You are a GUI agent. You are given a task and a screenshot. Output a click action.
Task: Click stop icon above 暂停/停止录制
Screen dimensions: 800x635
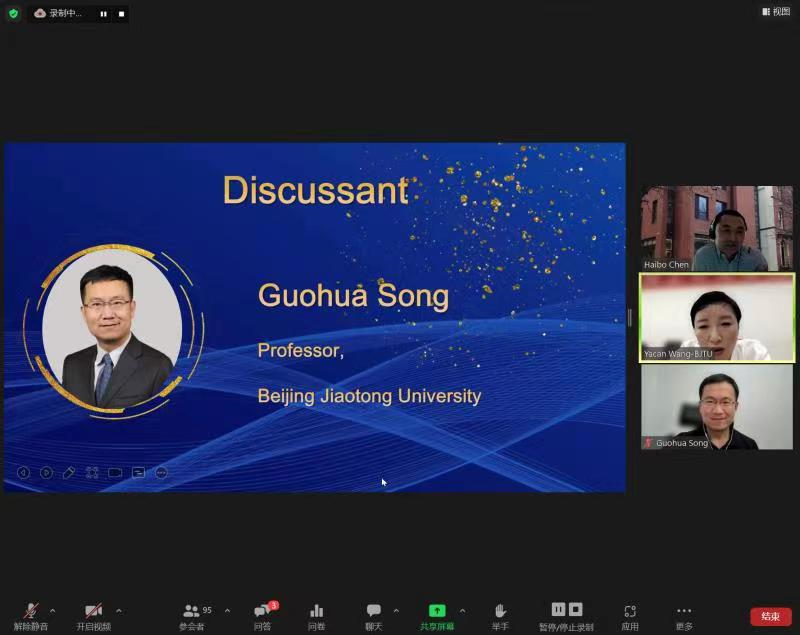(x=576, y=609)
